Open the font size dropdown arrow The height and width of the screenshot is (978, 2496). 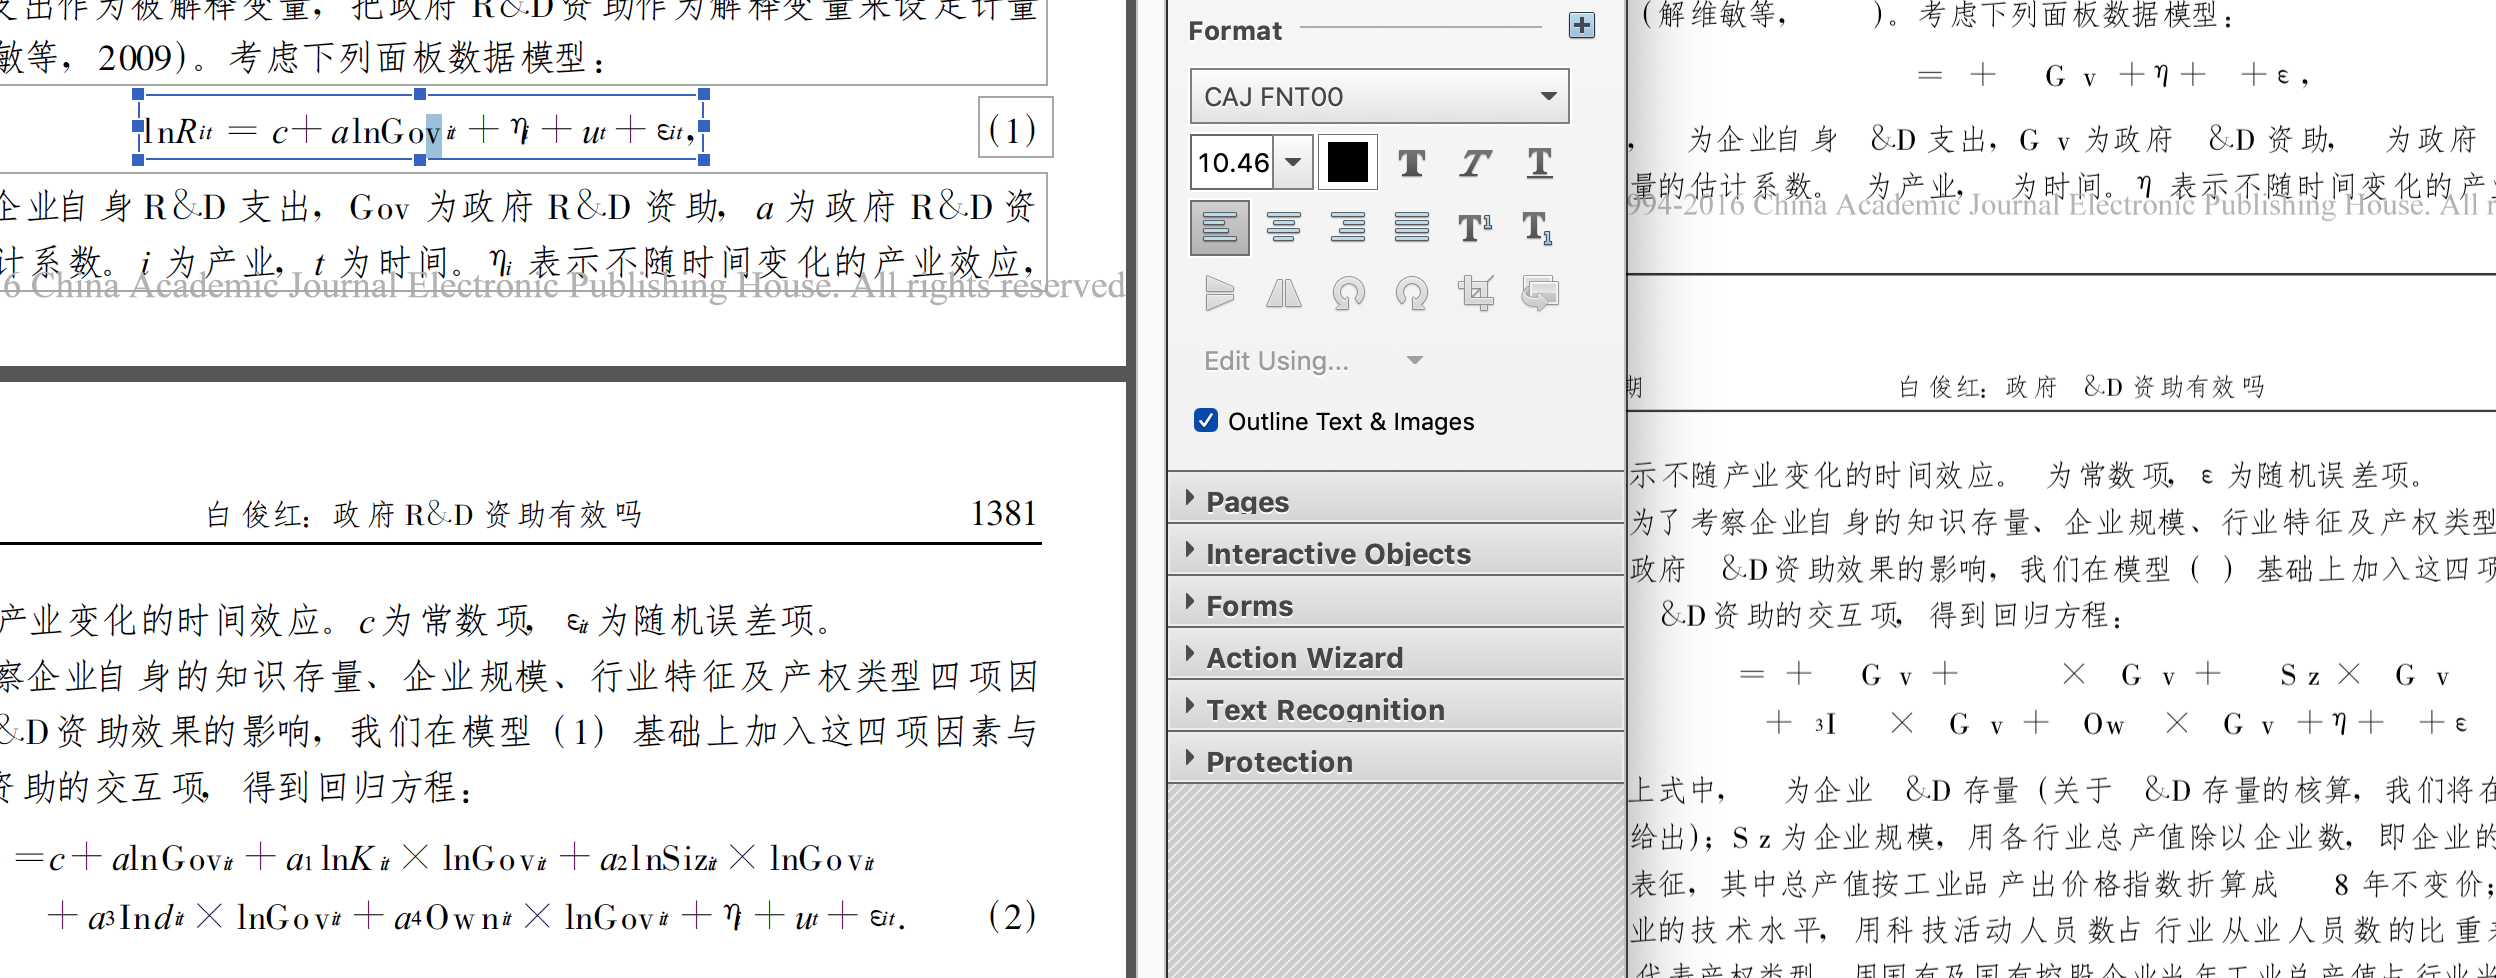click(1293, 162)
